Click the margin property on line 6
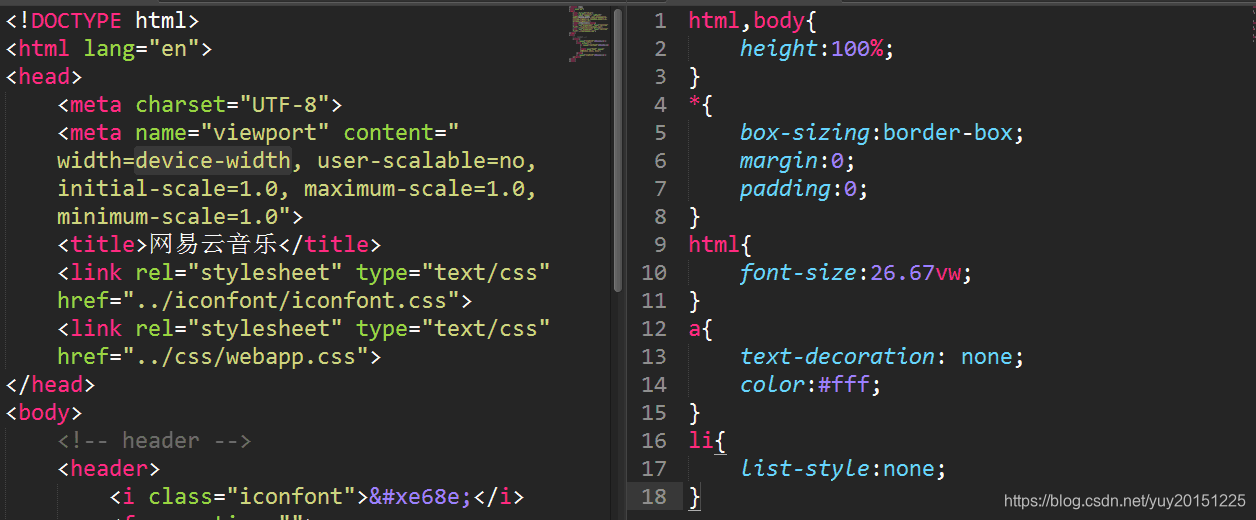Screen dimensions: 1256x520 779,160
